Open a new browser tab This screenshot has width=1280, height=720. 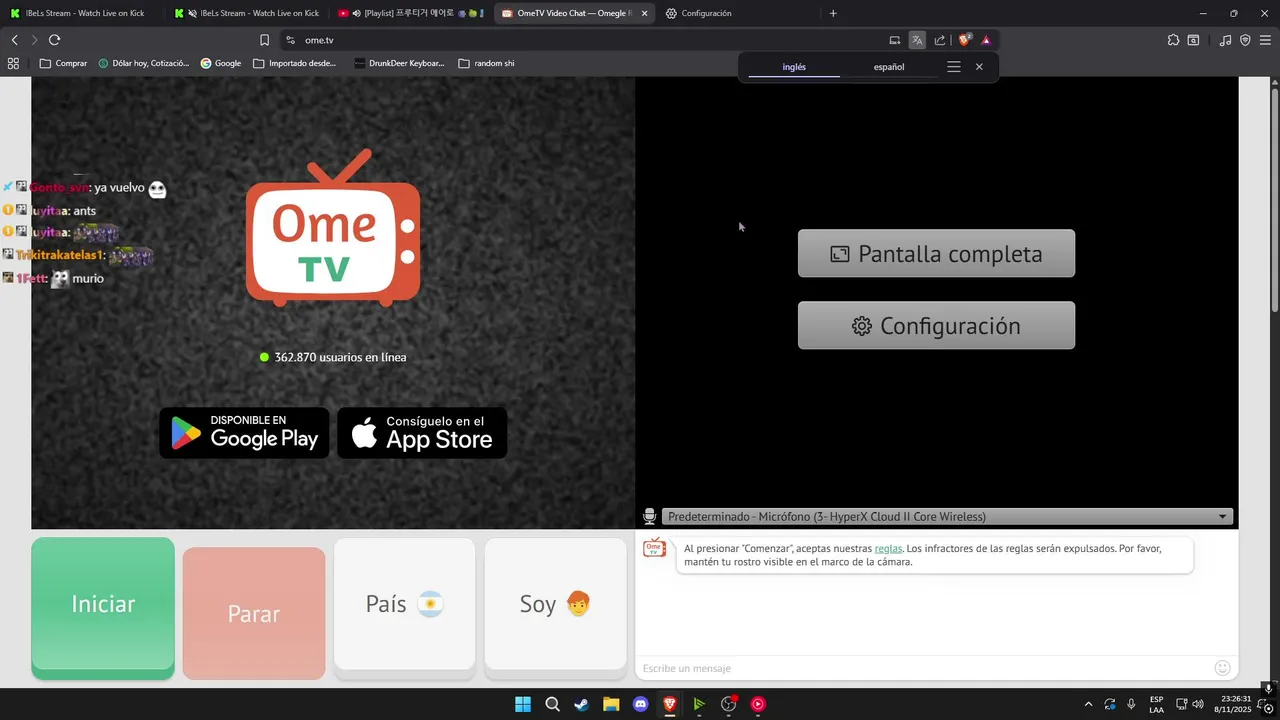click(833, 13)
